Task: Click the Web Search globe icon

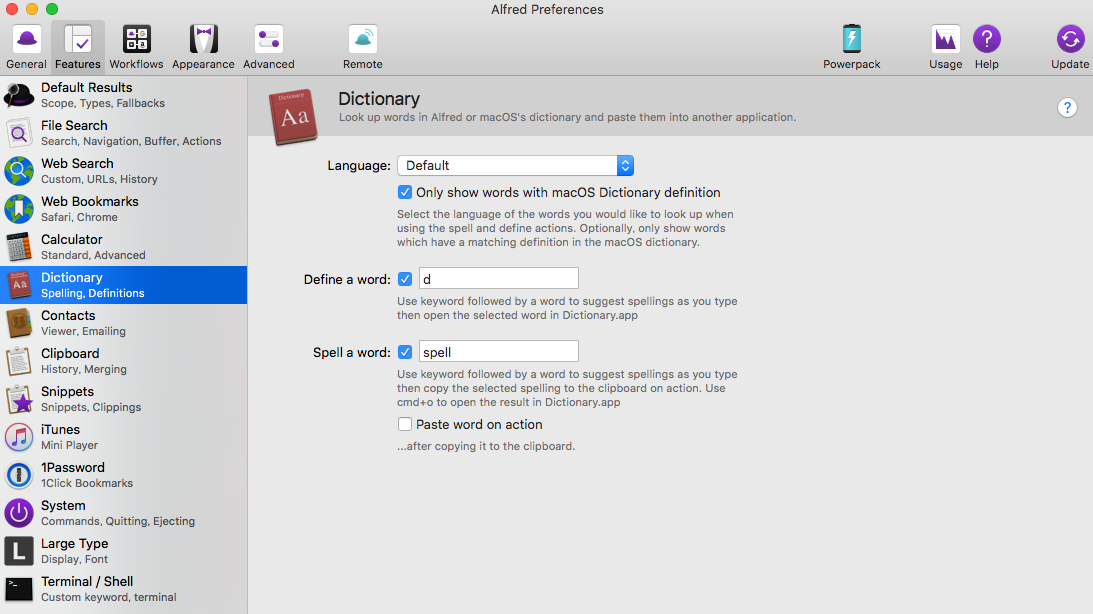Action: [x=19, y=171]
